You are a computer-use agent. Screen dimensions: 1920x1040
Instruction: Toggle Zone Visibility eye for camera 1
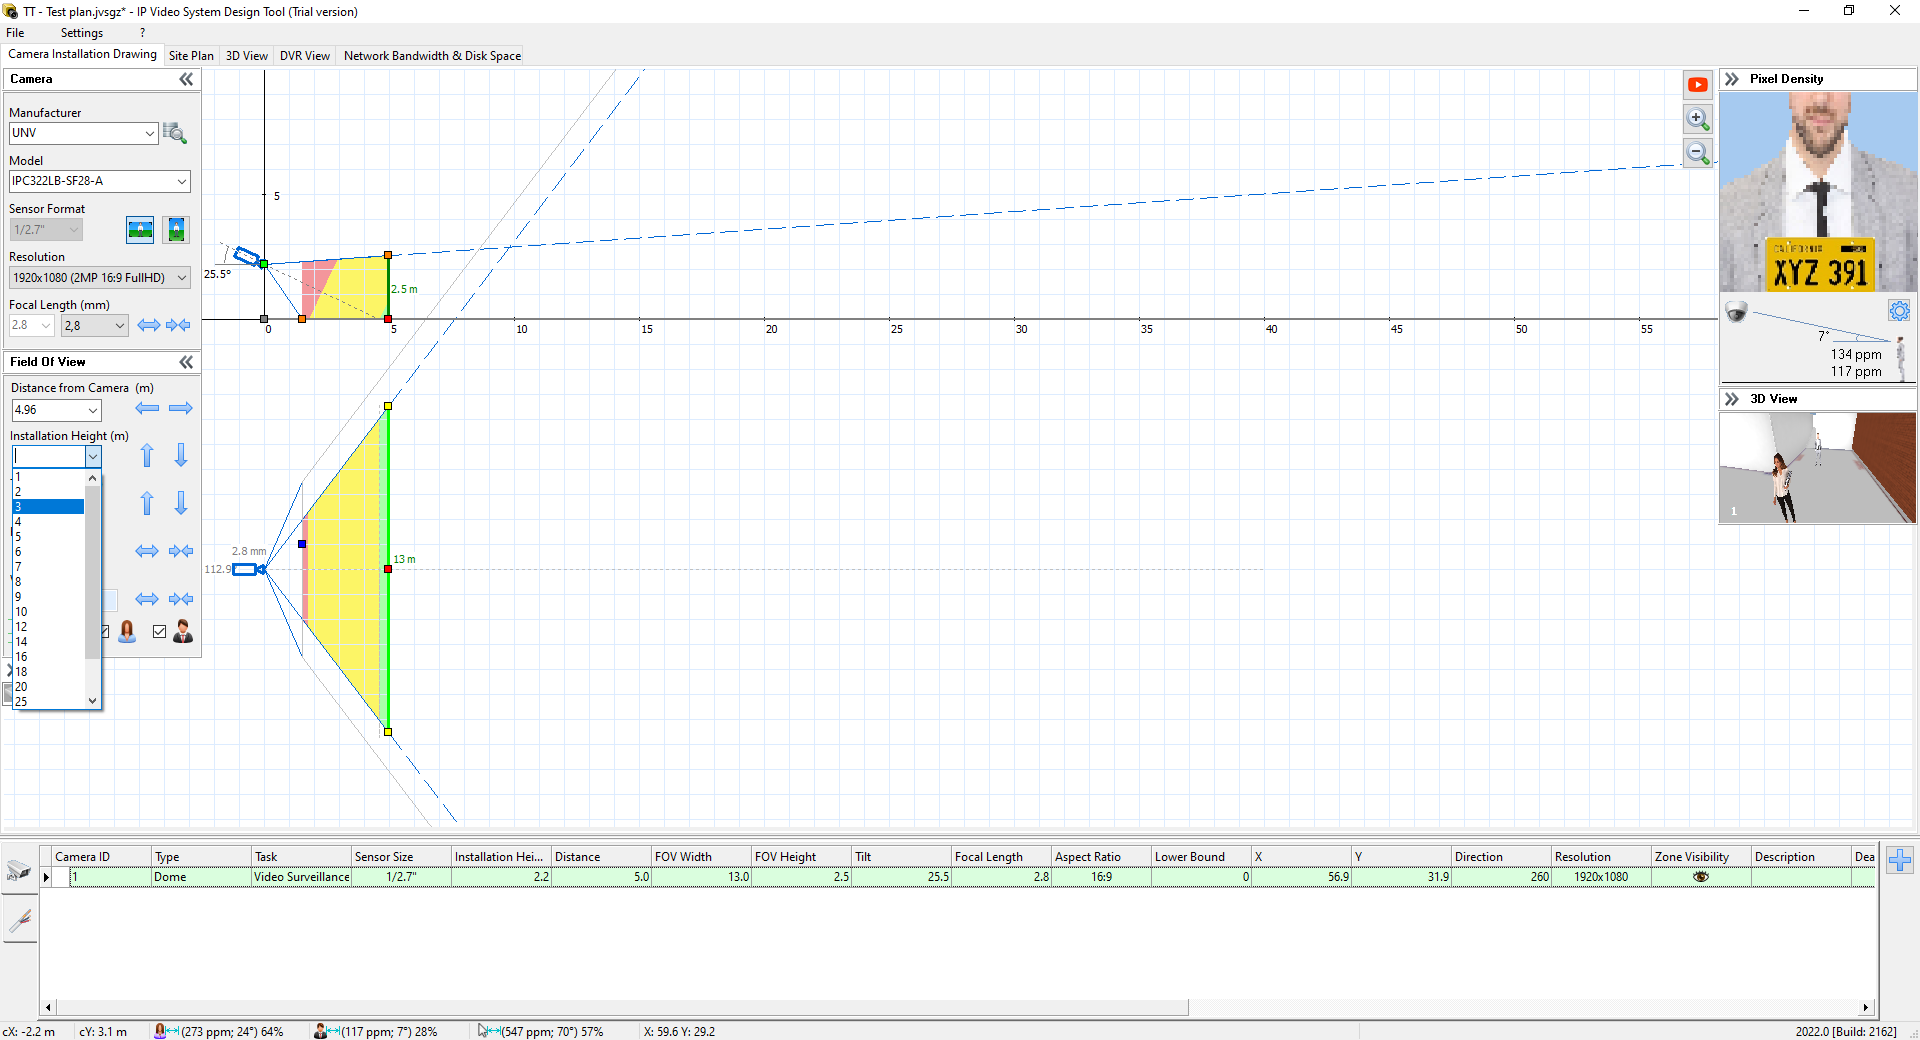click(1700, 877)
